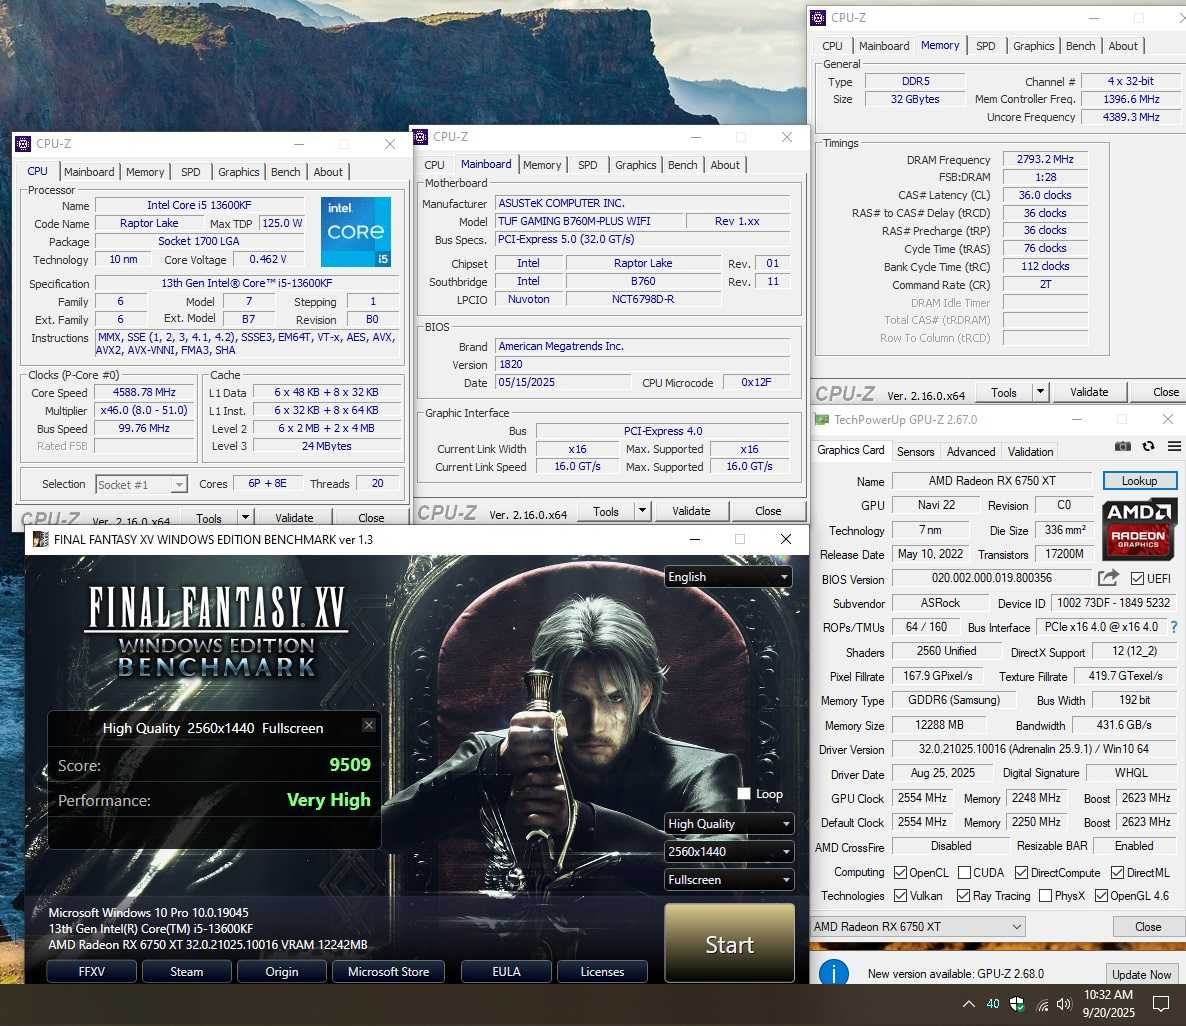
Task: Click Validate in the CPU-Z Memory window
Action: [x=1089, y=392]
